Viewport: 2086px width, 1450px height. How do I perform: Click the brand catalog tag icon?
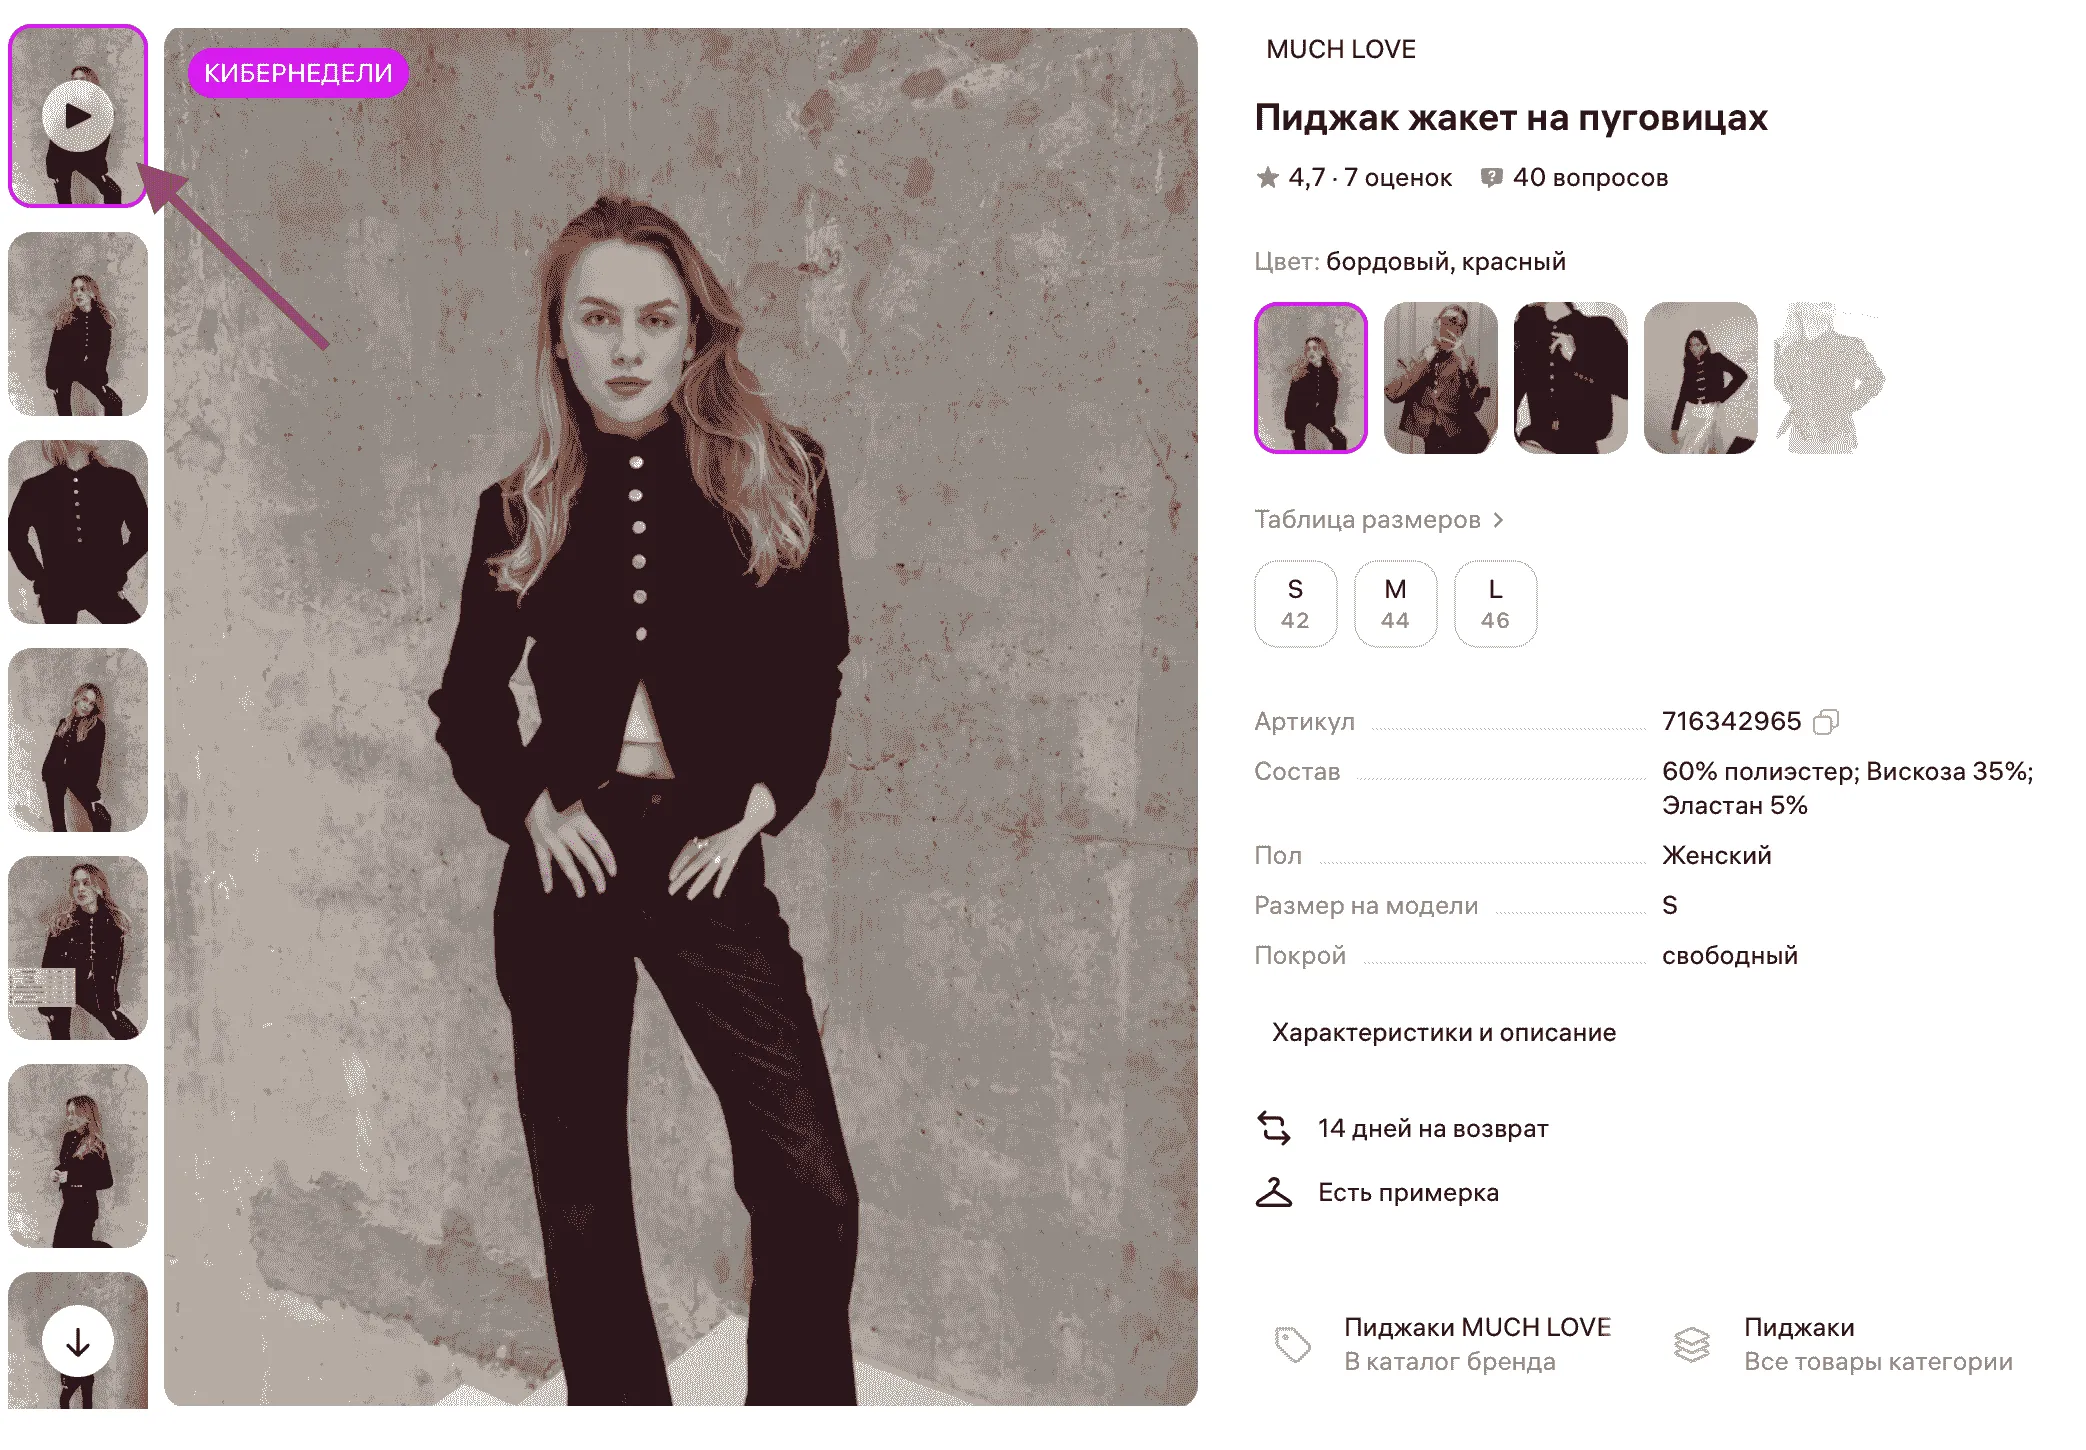click(1293, 1344)
